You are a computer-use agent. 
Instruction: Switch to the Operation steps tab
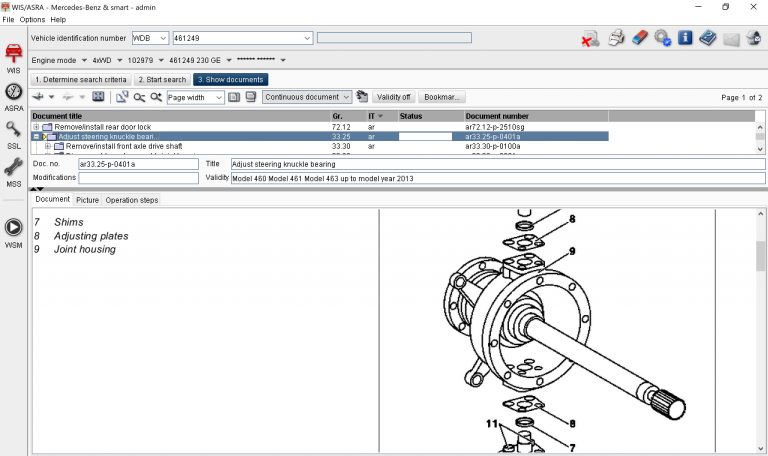click(x=132, y=200)
